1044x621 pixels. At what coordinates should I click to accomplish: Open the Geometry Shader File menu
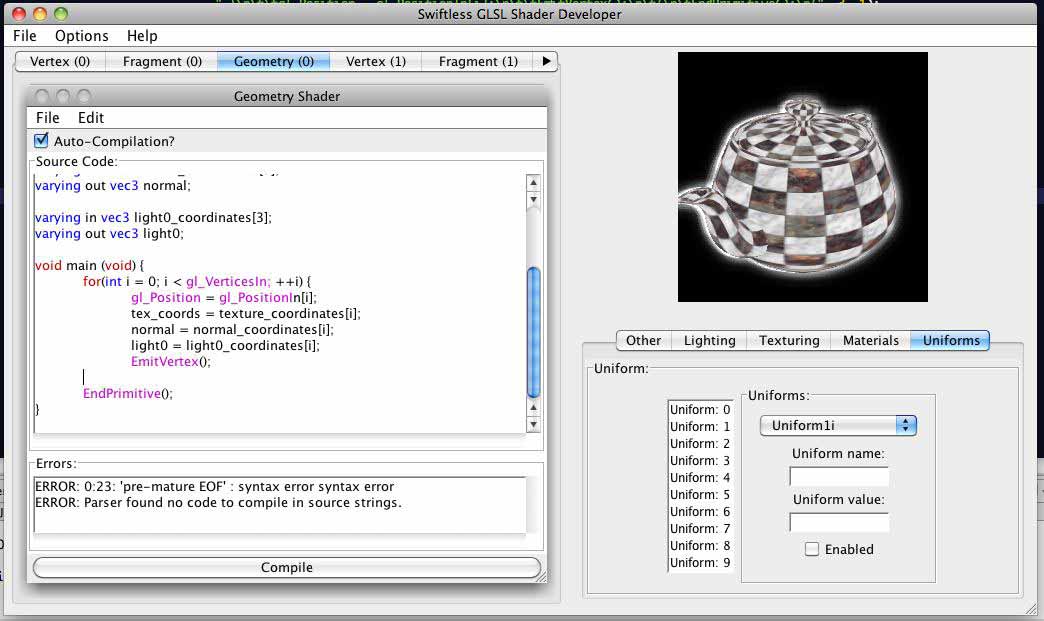47,118
